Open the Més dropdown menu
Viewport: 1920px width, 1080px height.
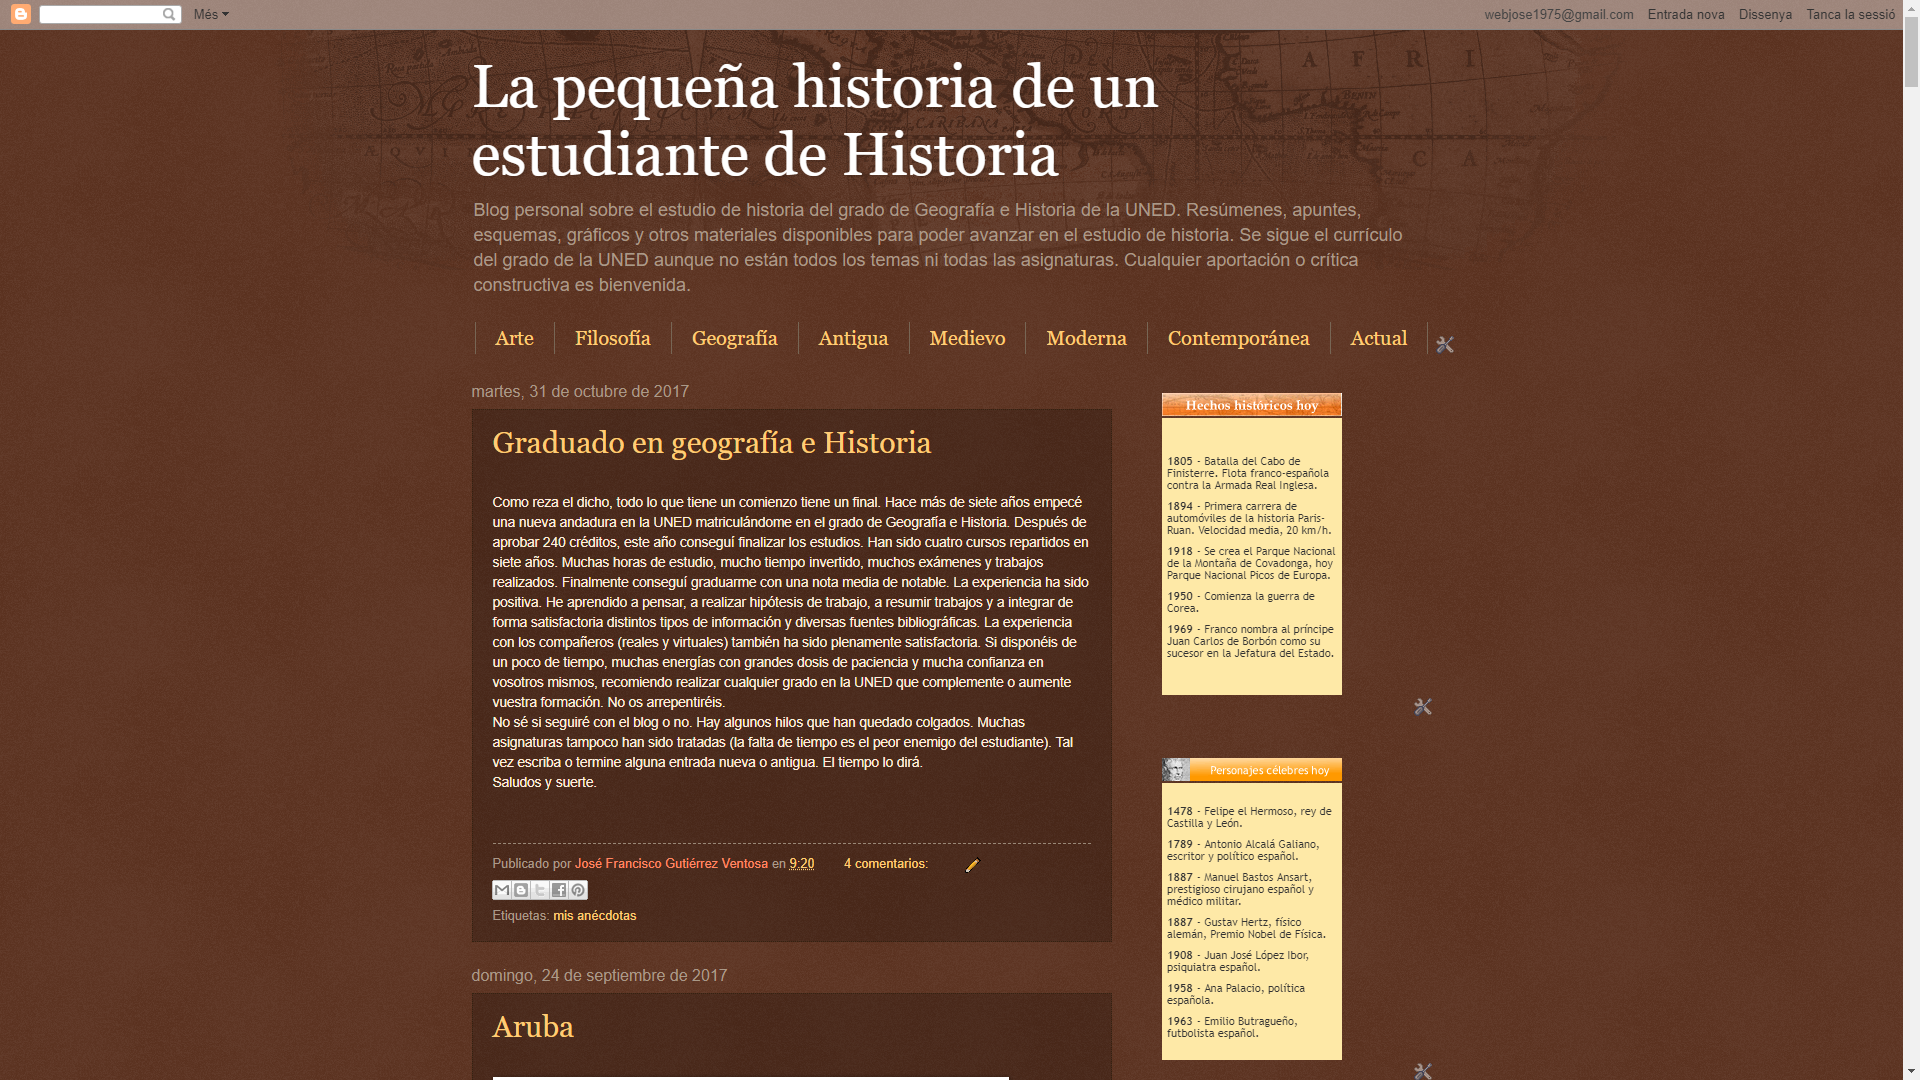[211, 14]
